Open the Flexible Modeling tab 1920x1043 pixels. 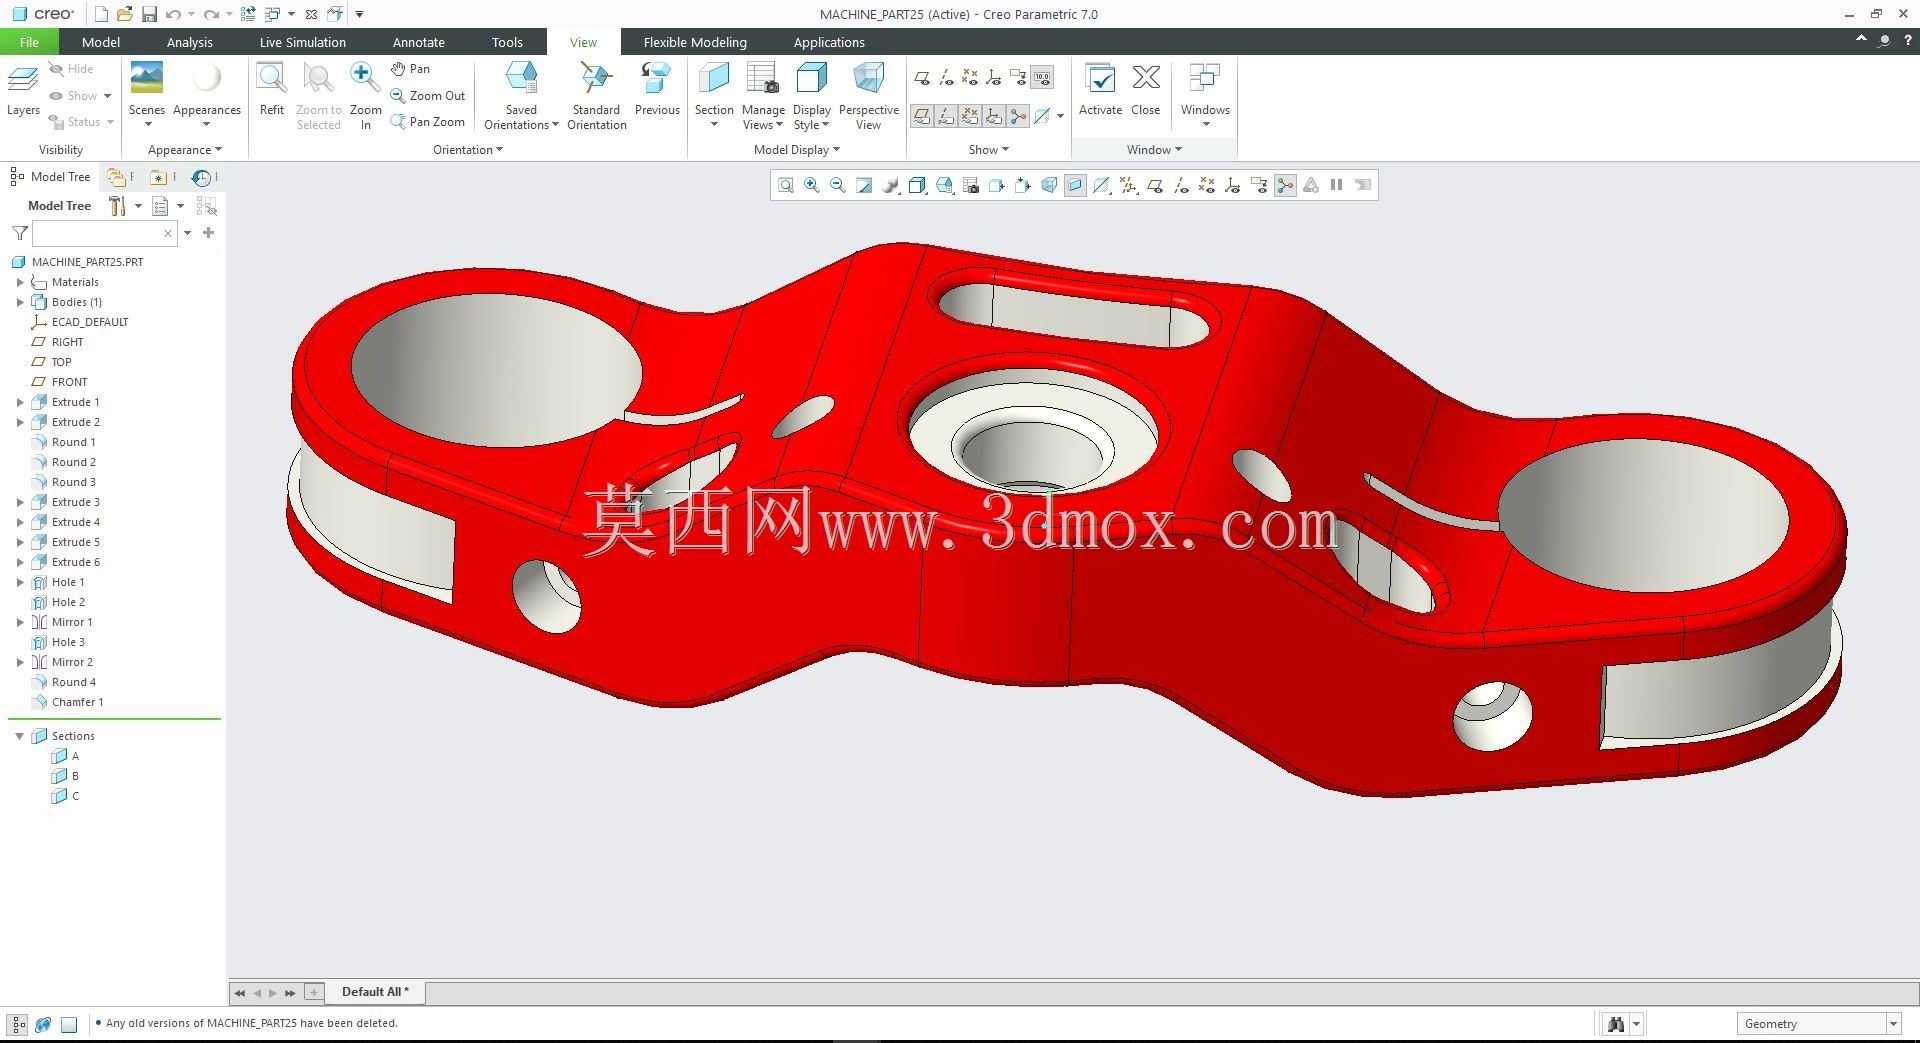(695, 42)
